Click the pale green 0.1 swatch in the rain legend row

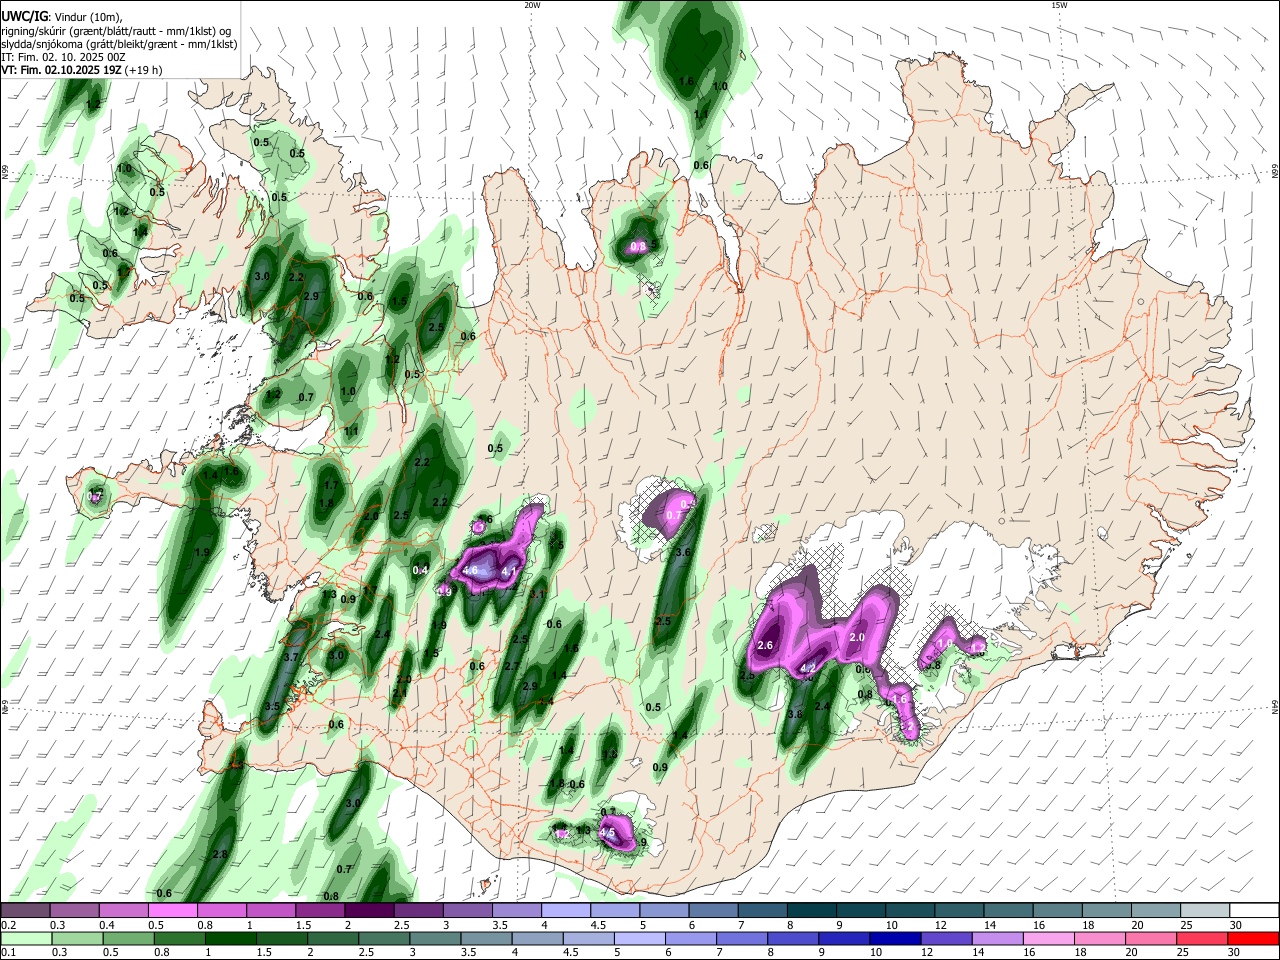[x=25, y=938]
